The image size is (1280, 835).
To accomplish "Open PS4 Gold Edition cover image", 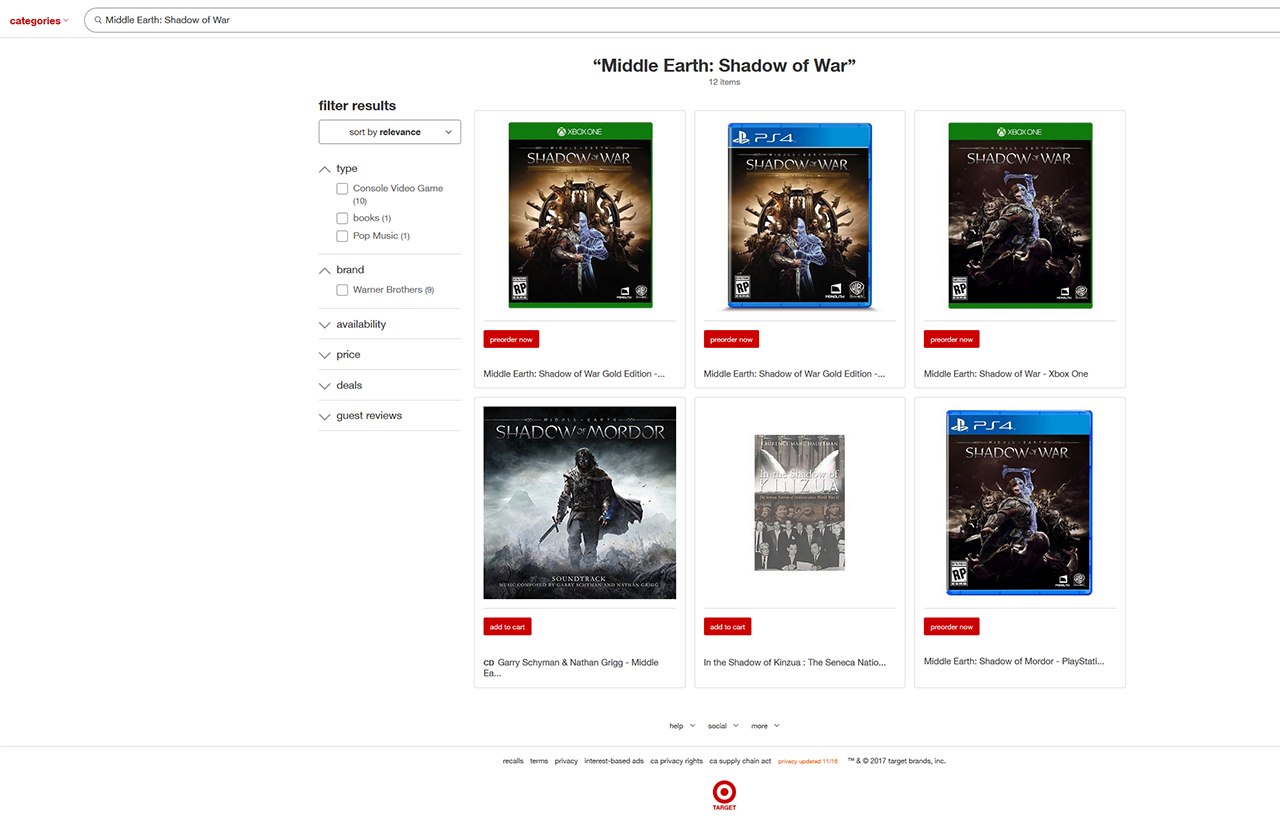I will pyautogui.click(x=800, y=215).
